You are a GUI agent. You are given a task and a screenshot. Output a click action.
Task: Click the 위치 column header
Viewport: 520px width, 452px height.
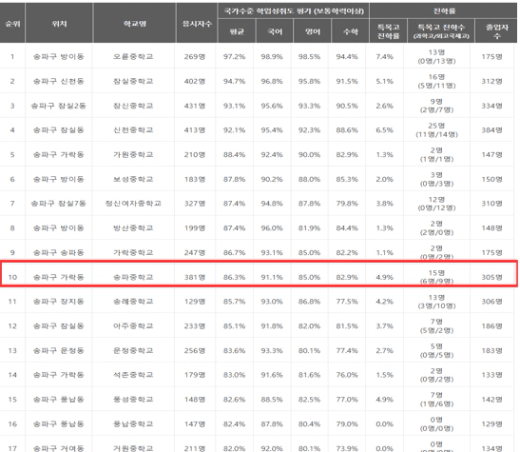[59, 24]
